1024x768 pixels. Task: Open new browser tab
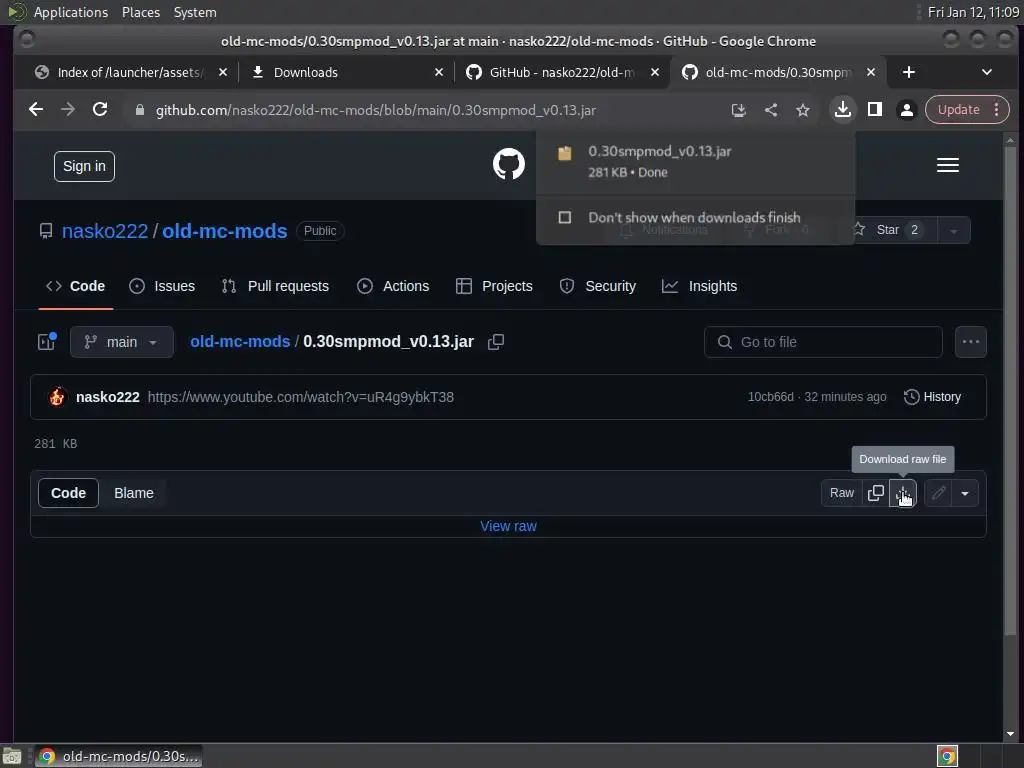[x=908, y=72]
